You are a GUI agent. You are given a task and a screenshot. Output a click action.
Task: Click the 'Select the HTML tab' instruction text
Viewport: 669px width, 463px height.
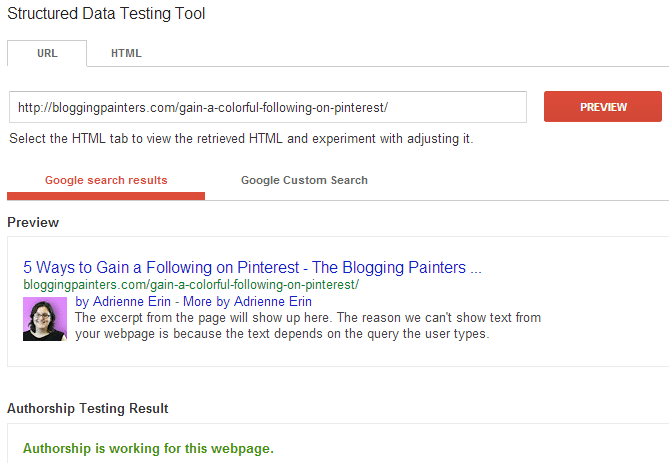pos(241,139)
